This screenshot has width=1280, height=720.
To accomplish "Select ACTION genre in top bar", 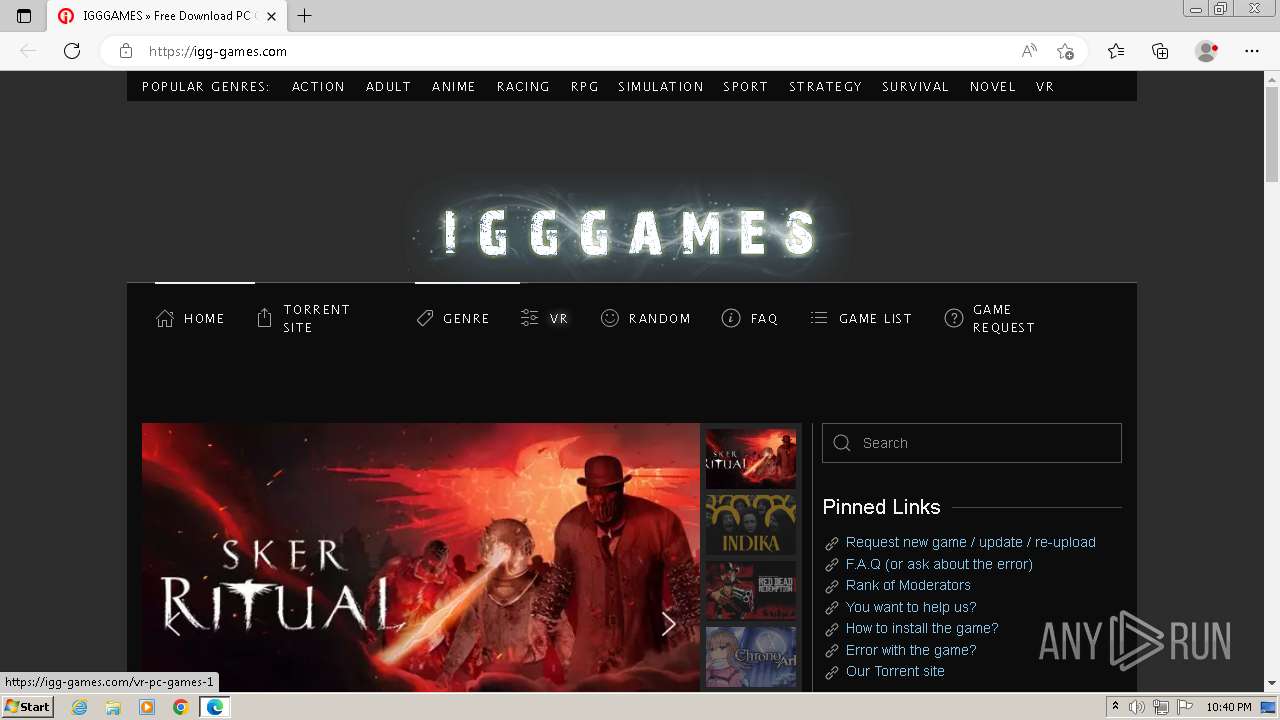I will tap(318, 87).
